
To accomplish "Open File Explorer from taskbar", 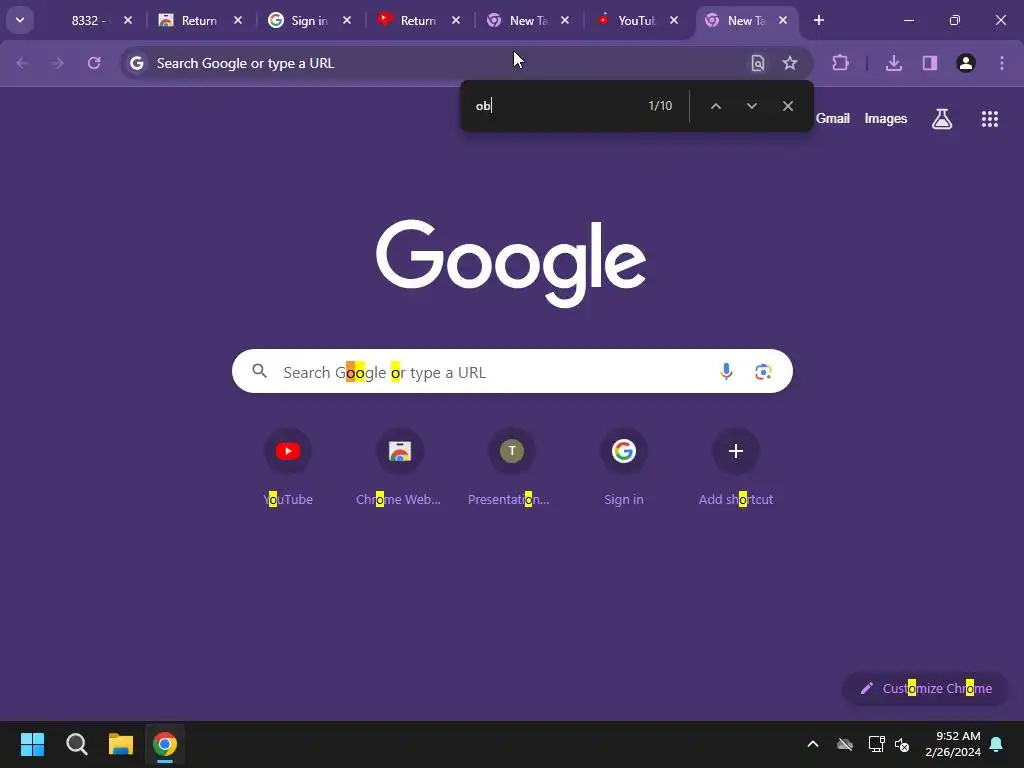I will (121, 744).
